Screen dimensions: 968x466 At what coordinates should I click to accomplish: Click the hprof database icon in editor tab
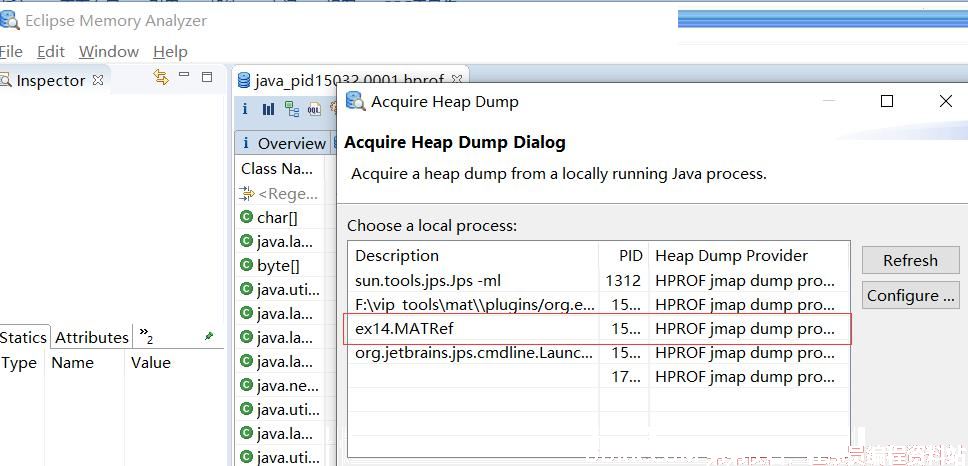[244, 80]
